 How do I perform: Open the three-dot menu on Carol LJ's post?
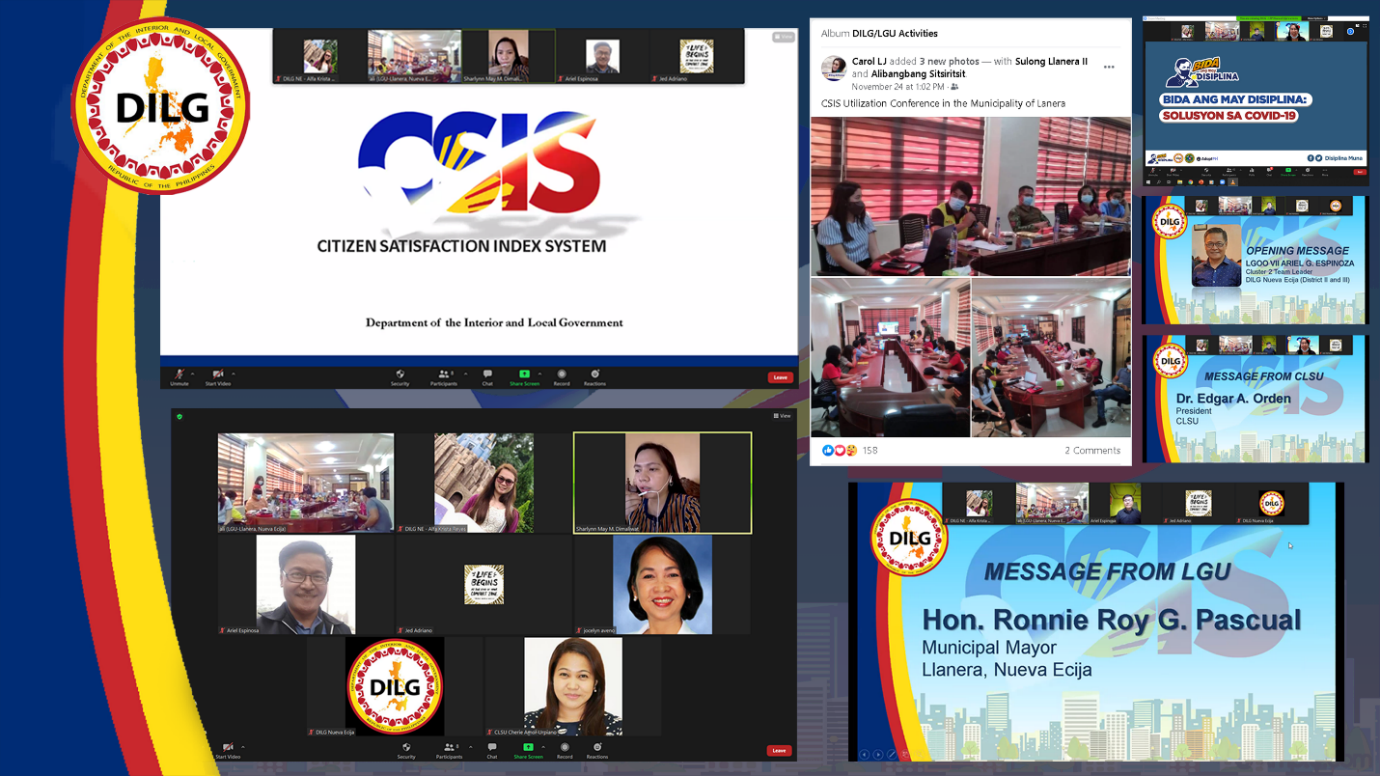(1109, 67)
